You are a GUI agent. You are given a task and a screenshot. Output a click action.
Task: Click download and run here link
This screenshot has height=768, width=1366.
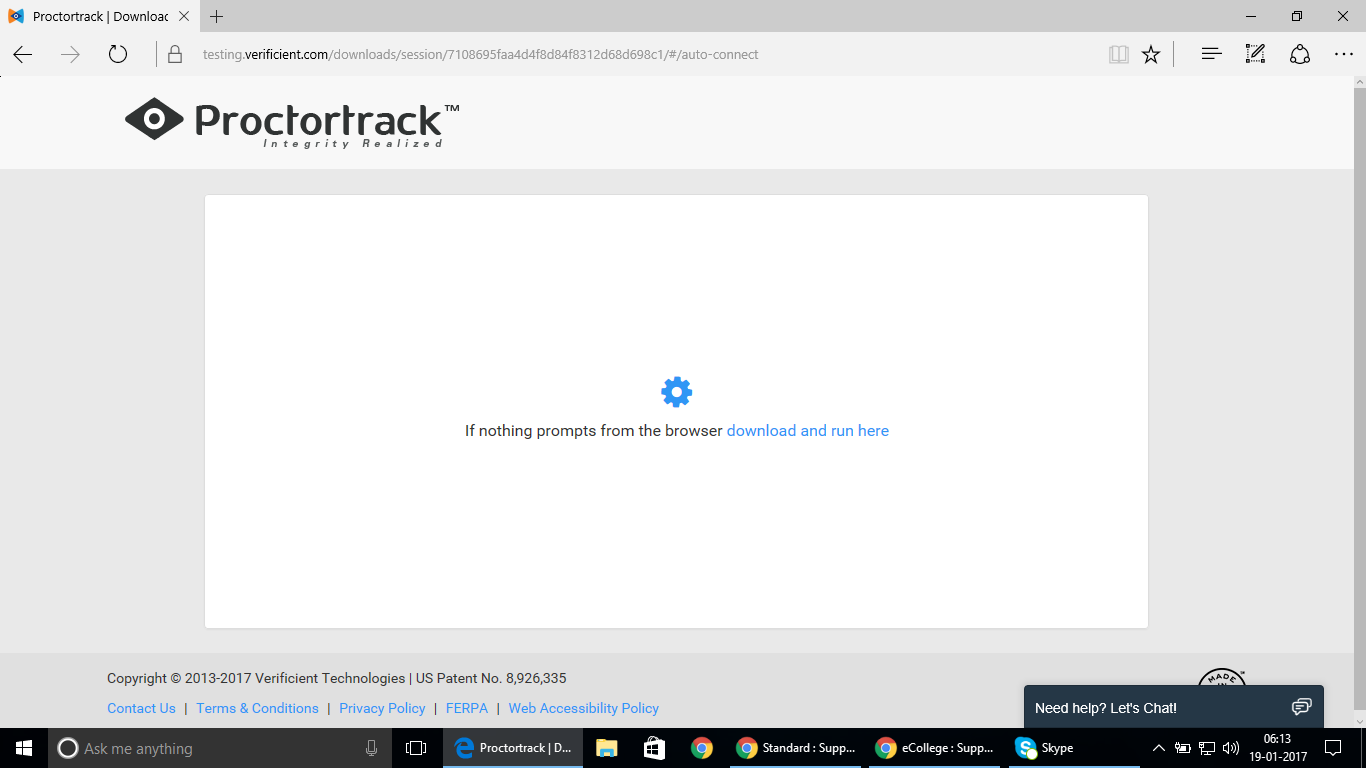[808, 431]
